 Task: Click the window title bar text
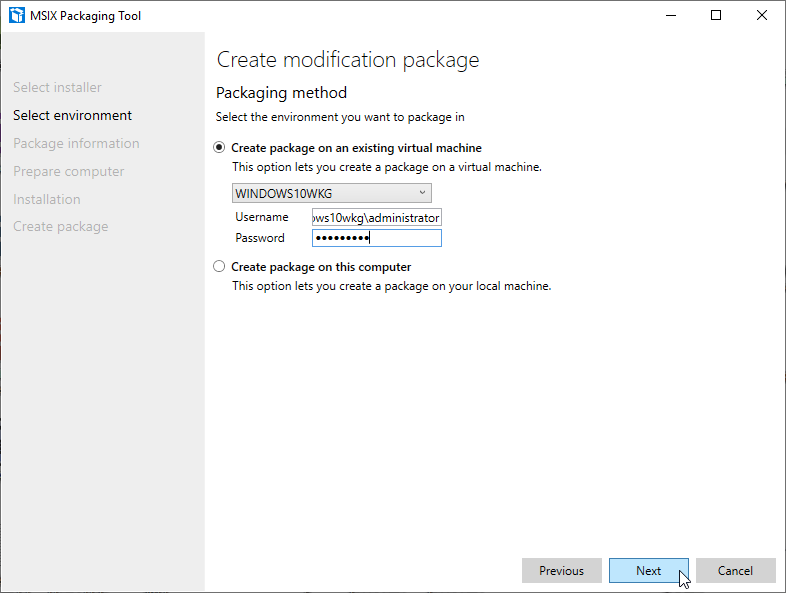(87, 15)
